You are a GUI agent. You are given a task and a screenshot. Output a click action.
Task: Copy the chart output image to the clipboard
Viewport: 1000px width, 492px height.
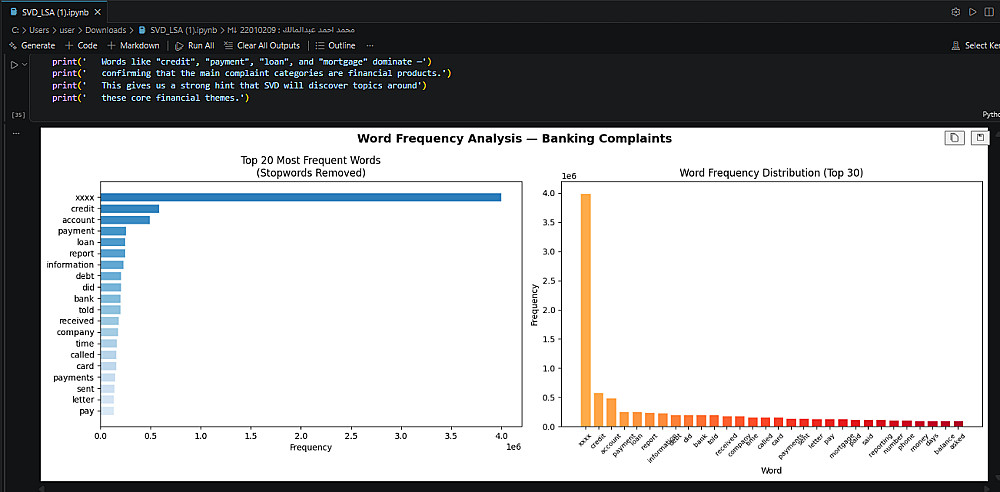click(x=955, y=138)
